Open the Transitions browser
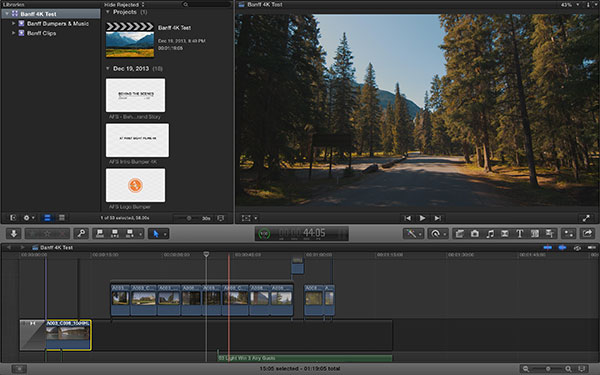 point(505,233)
